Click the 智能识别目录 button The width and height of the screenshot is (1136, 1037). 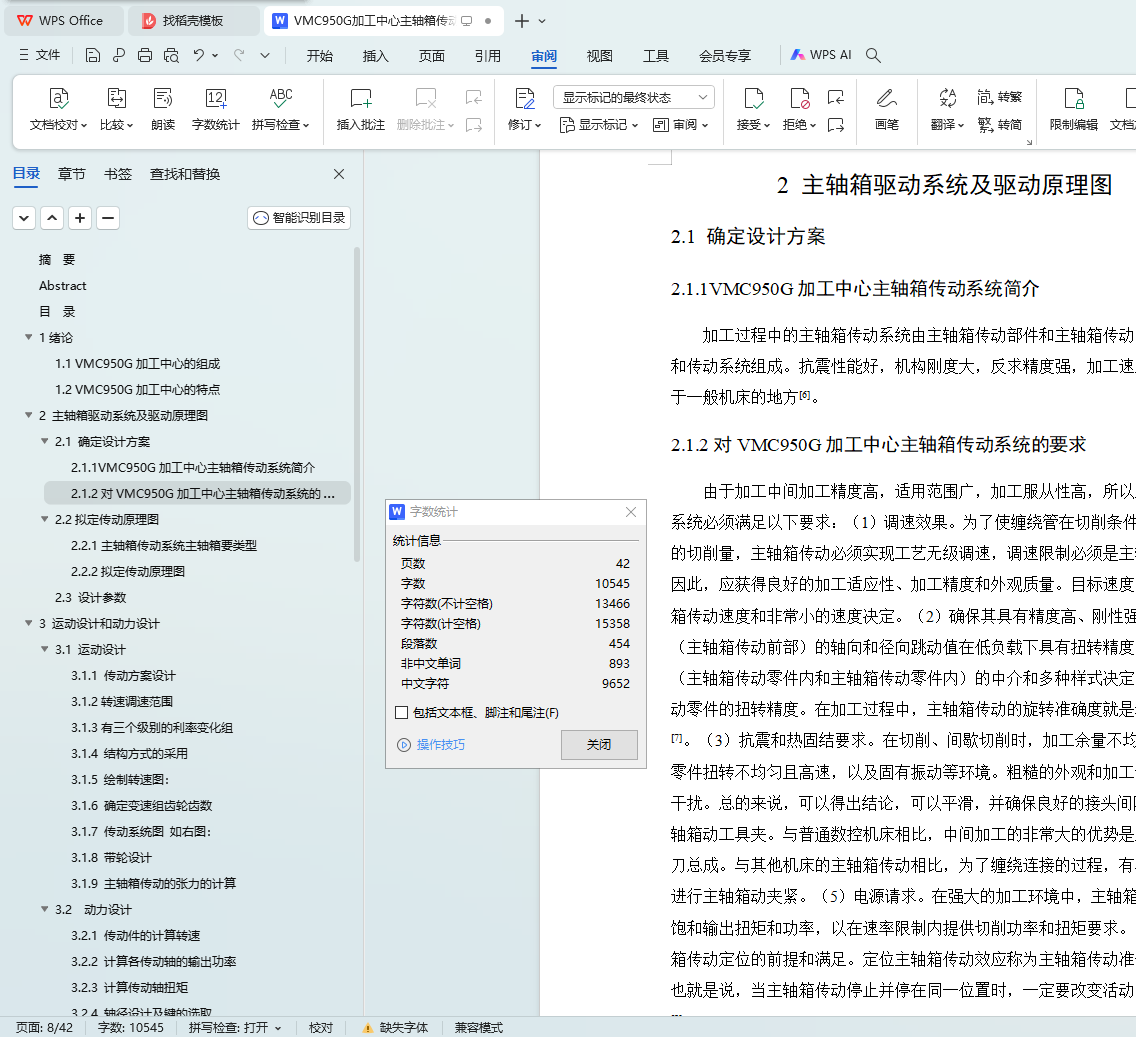pos(299,218)
